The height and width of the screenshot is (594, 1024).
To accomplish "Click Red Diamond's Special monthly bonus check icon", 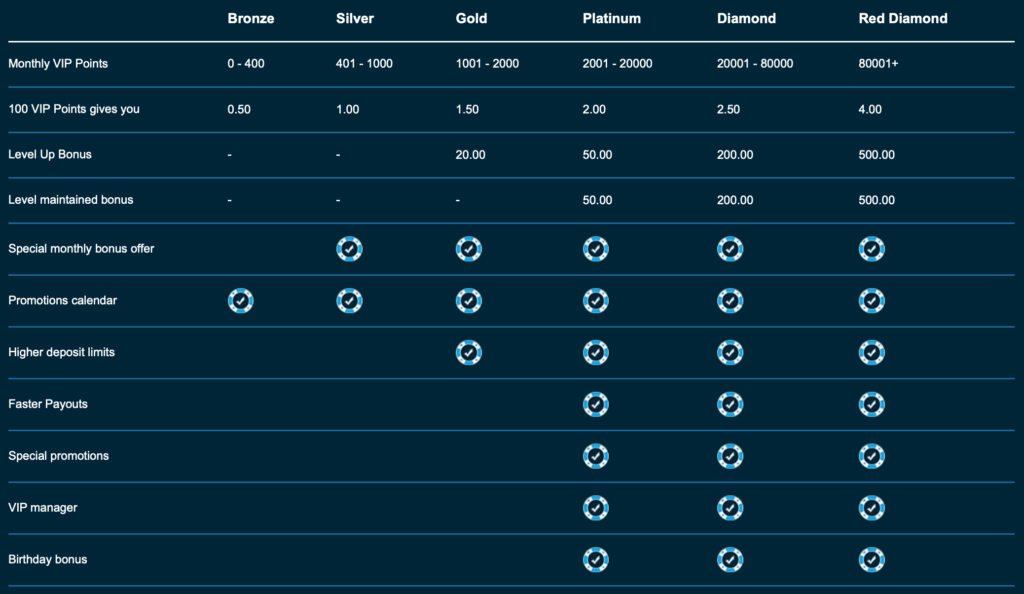I will coord(872,249).
